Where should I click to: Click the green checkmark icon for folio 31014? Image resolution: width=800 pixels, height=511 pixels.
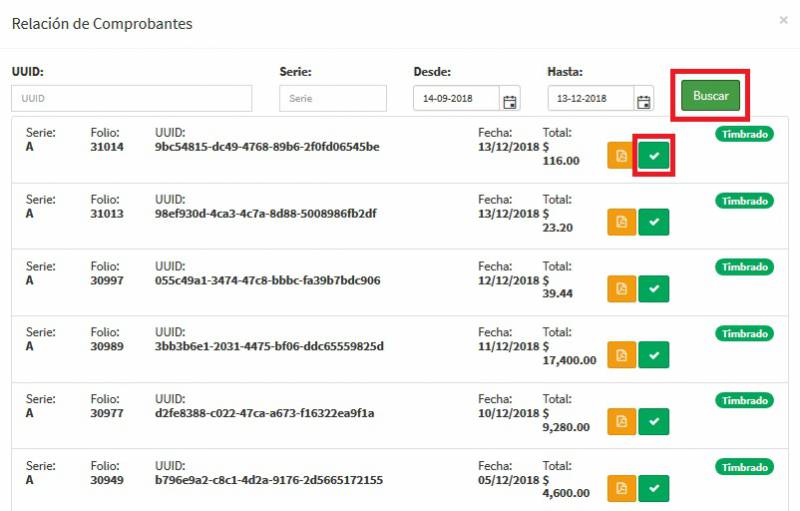[654, 156]
